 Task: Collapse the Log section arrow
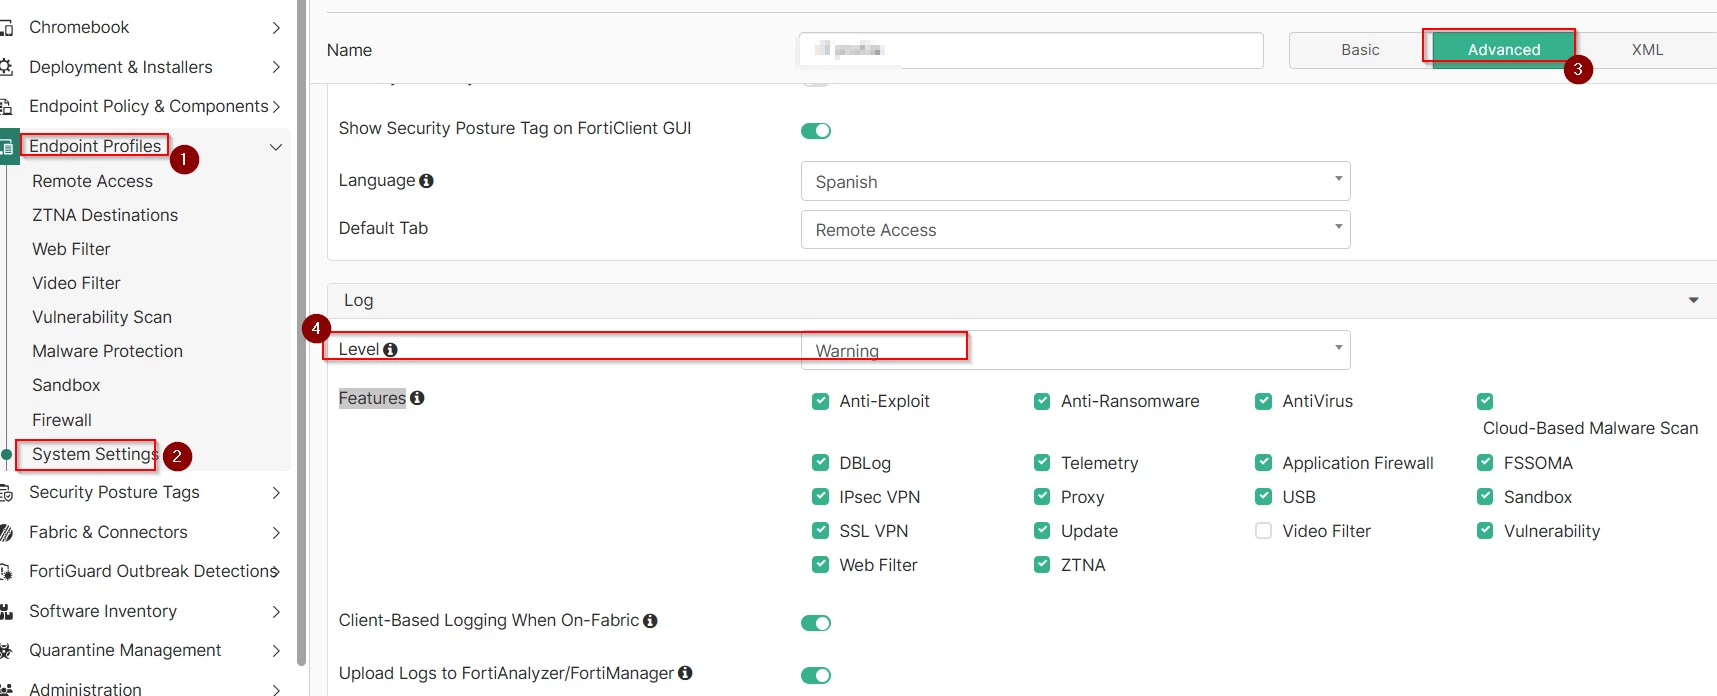pos(1693,300)
